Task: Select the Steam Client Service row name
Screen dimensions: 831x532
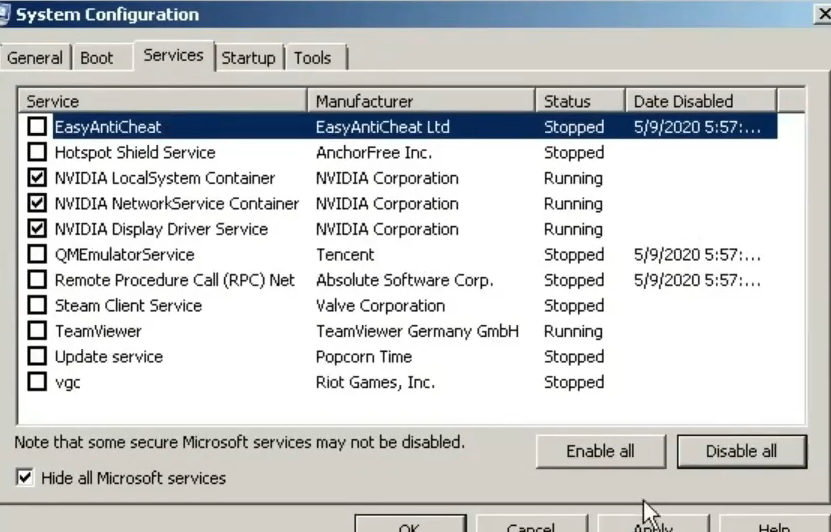Action: point(128,305)
